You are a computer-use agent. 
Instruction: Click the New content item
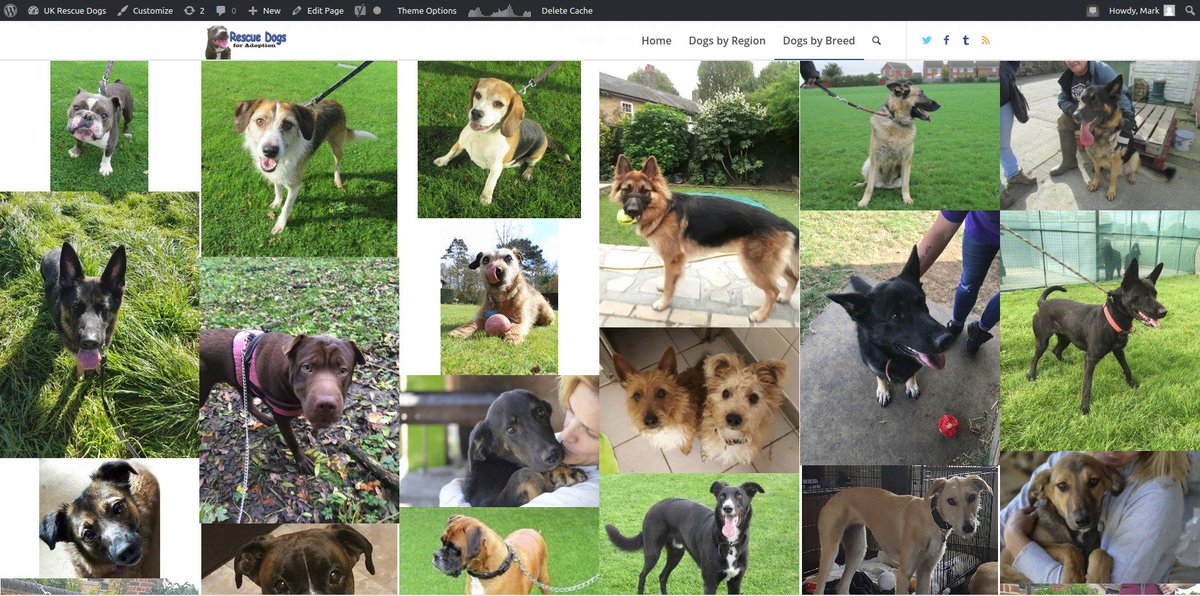(x=264, y=10)
